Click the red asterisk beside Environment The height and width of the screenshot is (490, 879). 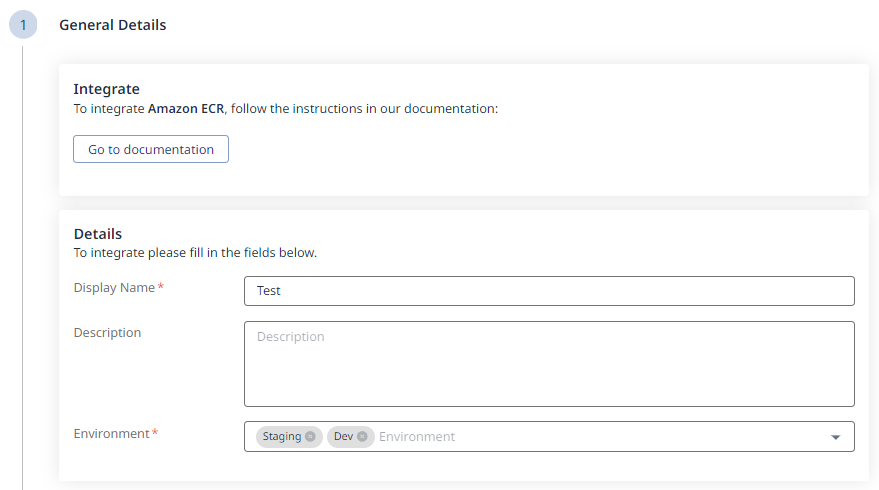click(155, 433)
